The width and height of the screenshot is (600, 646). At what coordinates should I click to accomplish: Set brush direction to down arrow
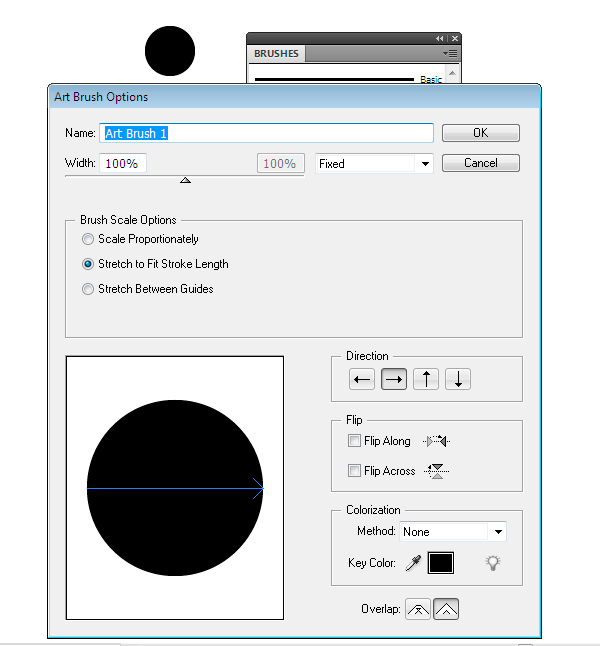tap(458, 379)
